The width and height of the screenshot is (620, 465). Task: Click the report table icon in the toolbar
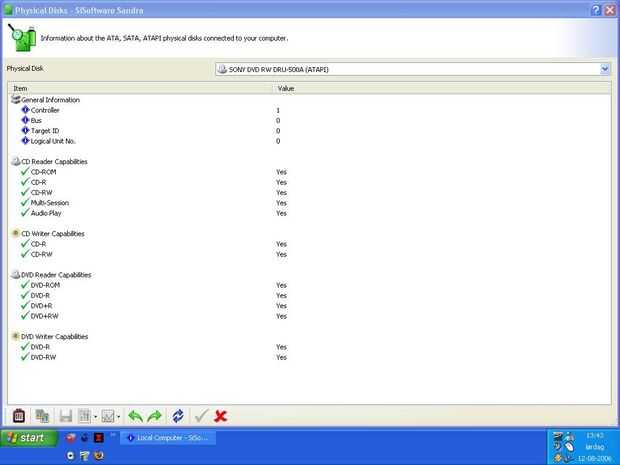(85, 416)
